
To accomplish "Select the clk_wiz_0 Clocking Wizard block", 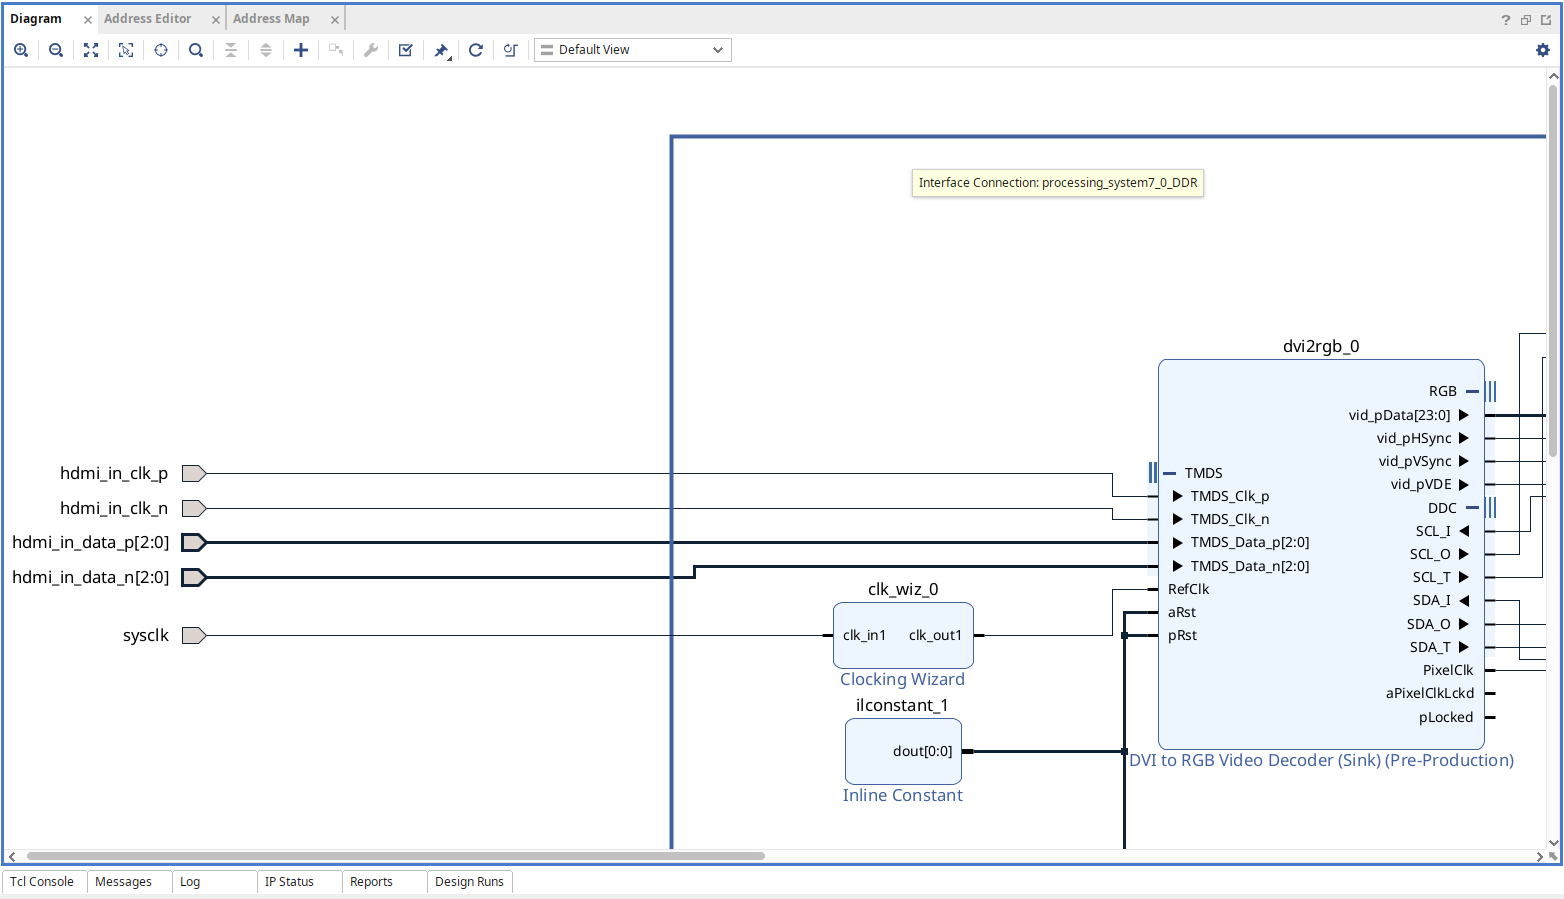I will pos(903,654).
